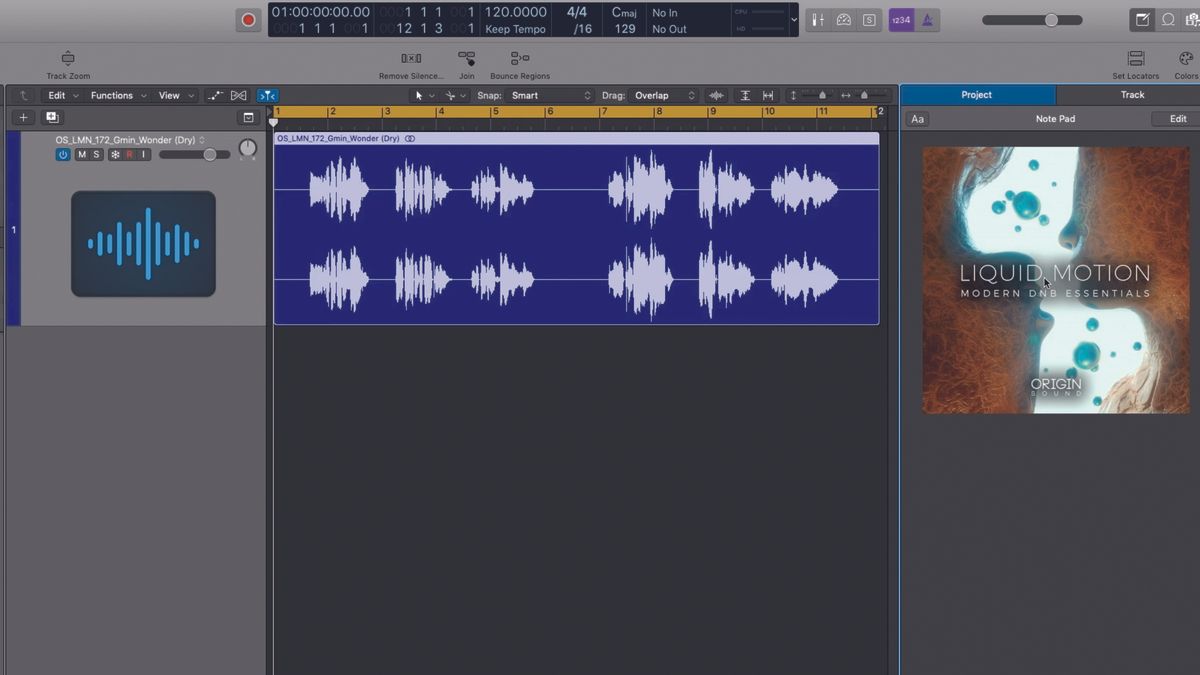Freeze the track using the snowflake button

coord(115,154)
